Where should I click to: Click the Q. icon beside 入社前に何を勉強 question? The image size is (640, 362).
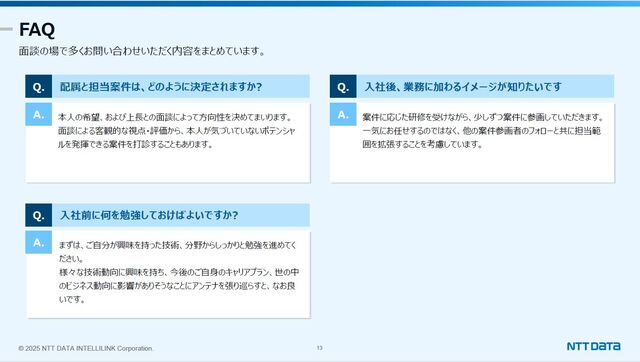pos(38,215)
